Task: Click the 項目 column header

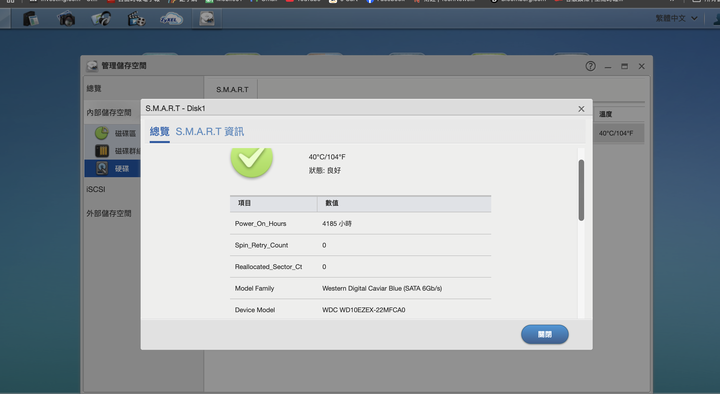Action: click(244, 203)
